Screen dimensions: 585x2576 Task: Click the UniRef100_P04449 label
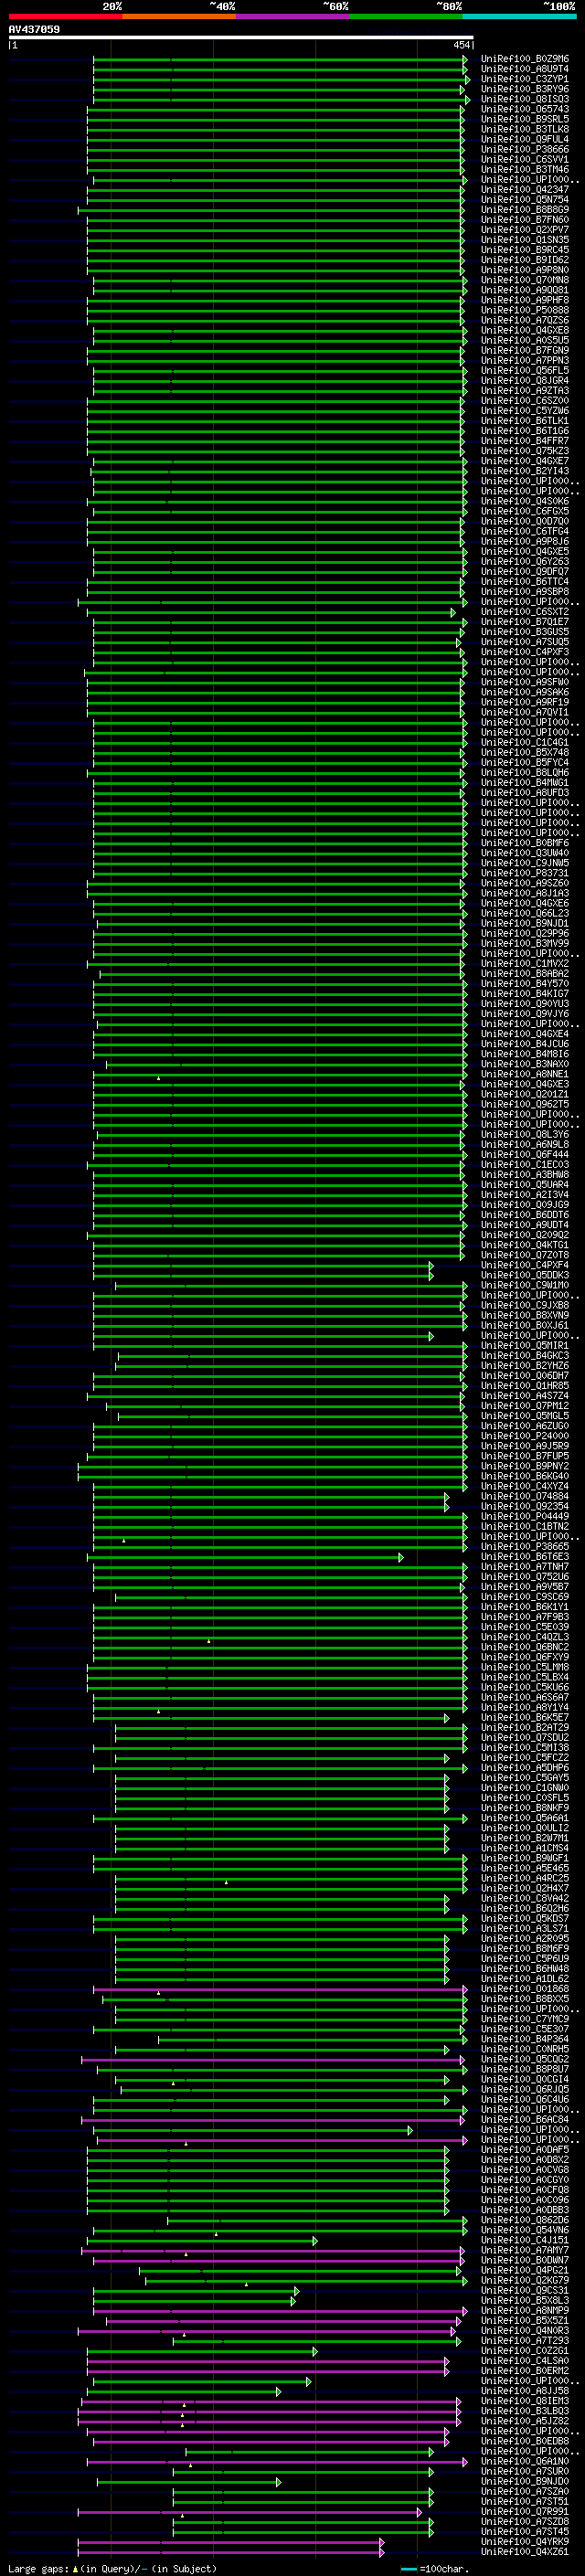525,1516
